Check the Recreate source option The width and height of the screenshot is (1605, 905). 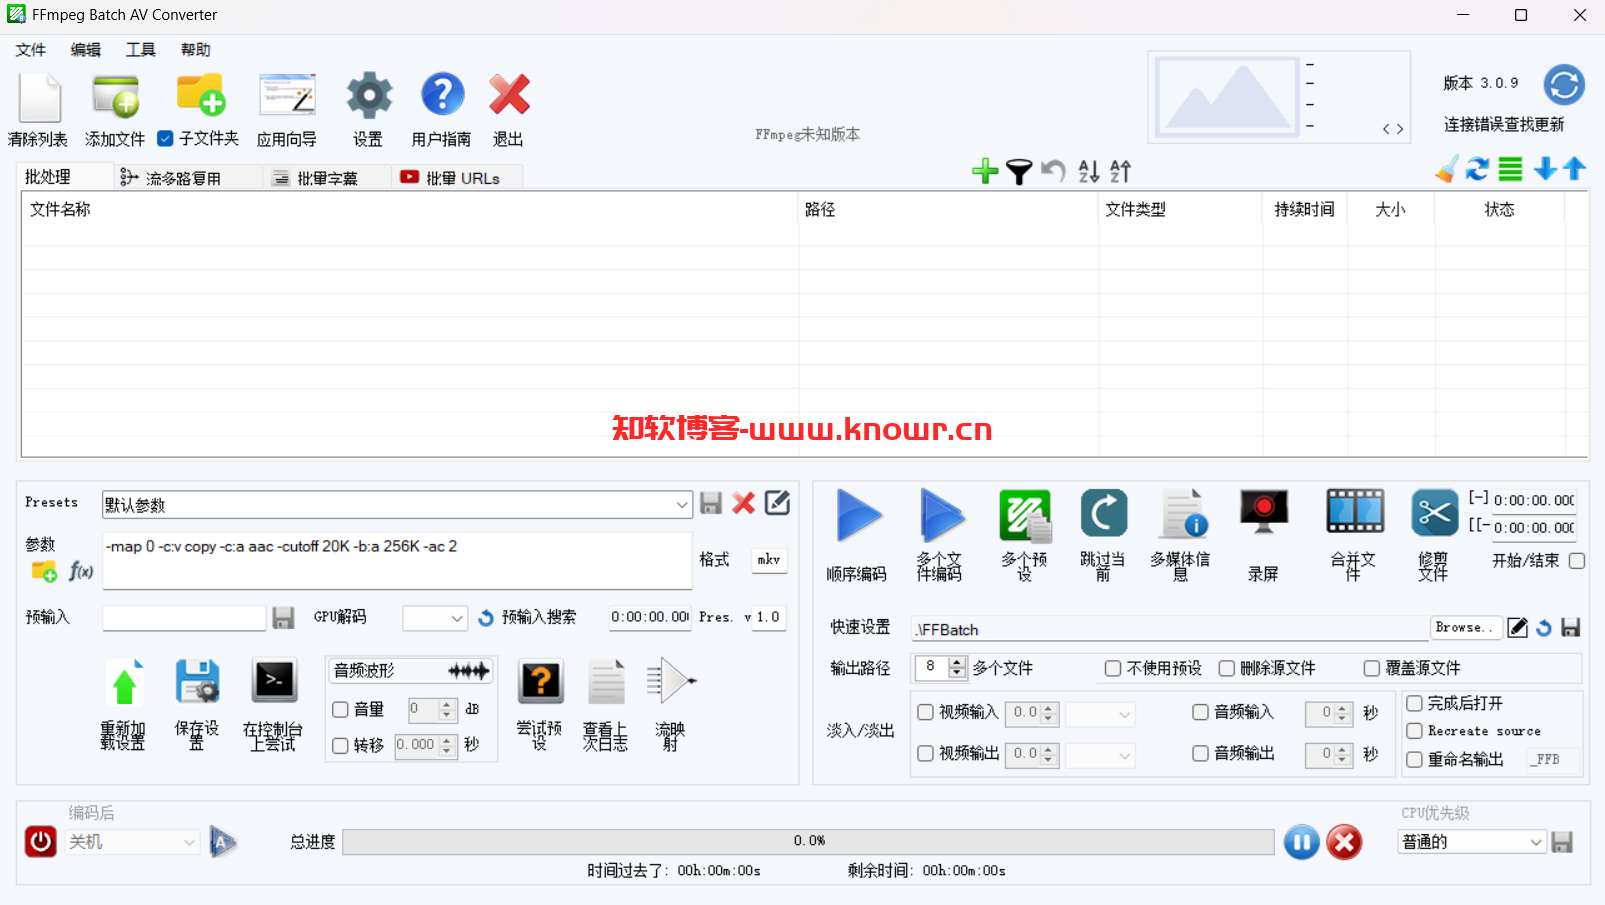[1414, 731]
